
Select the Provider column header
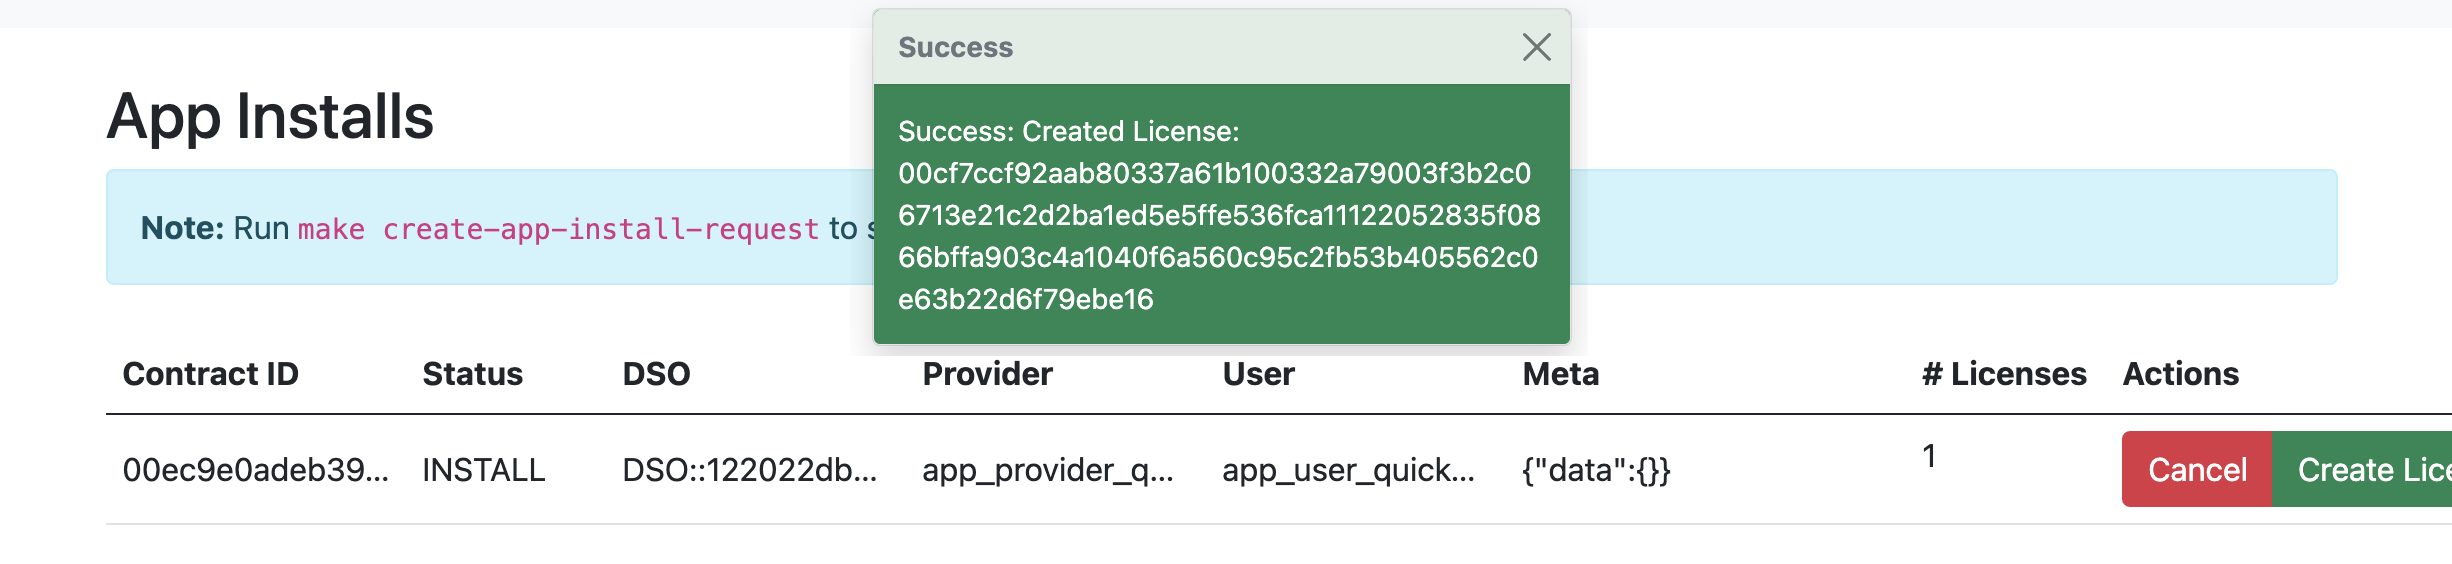tap(987, 374)
